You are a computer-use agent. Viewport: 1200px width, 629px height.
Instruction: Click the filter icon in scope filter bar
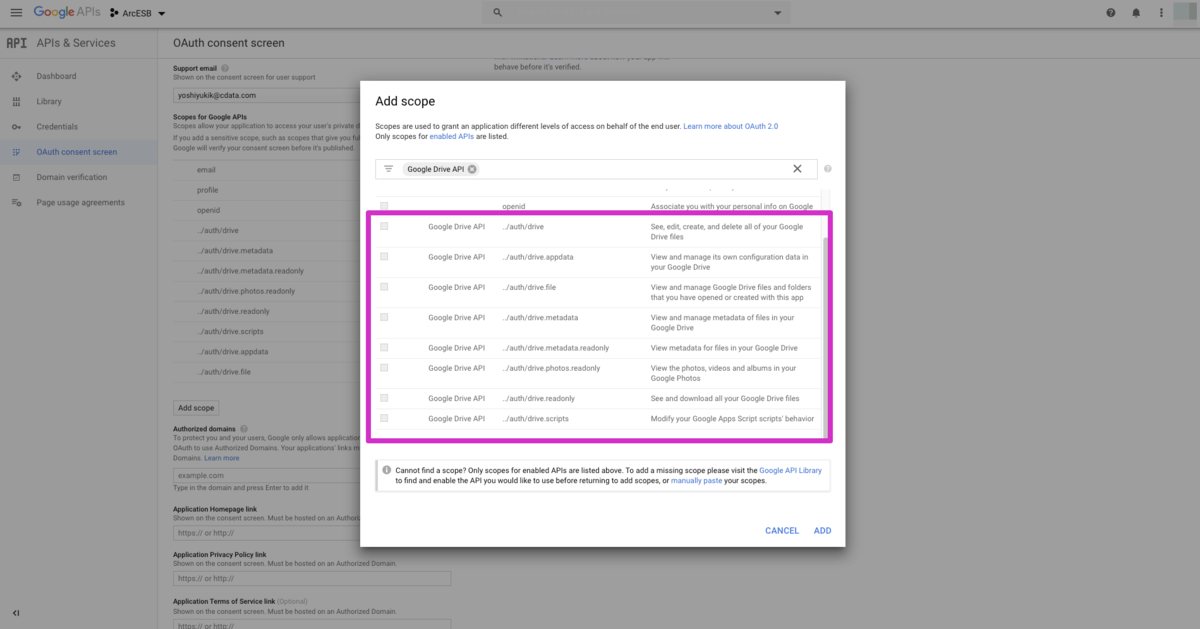(x=389, y=169)
